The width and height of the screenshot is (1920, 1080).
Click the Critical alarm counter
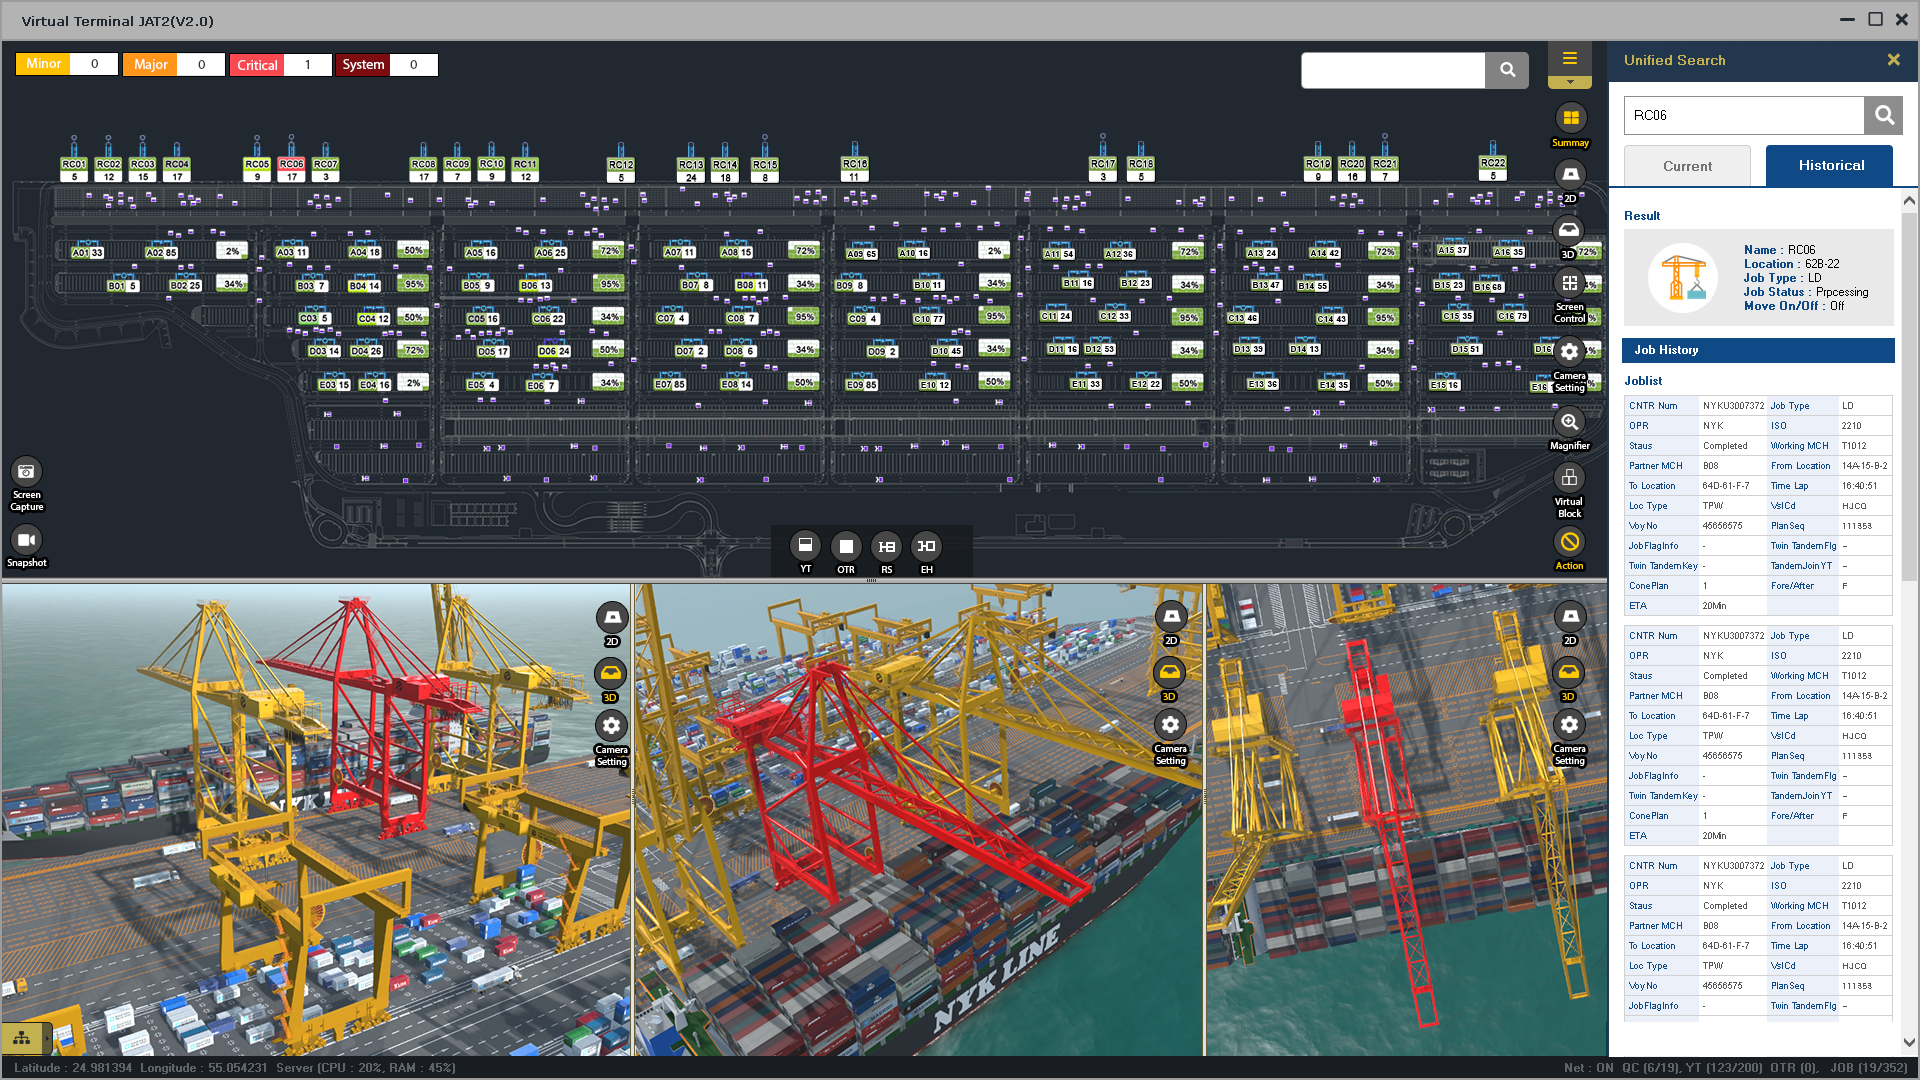(282, 65)
